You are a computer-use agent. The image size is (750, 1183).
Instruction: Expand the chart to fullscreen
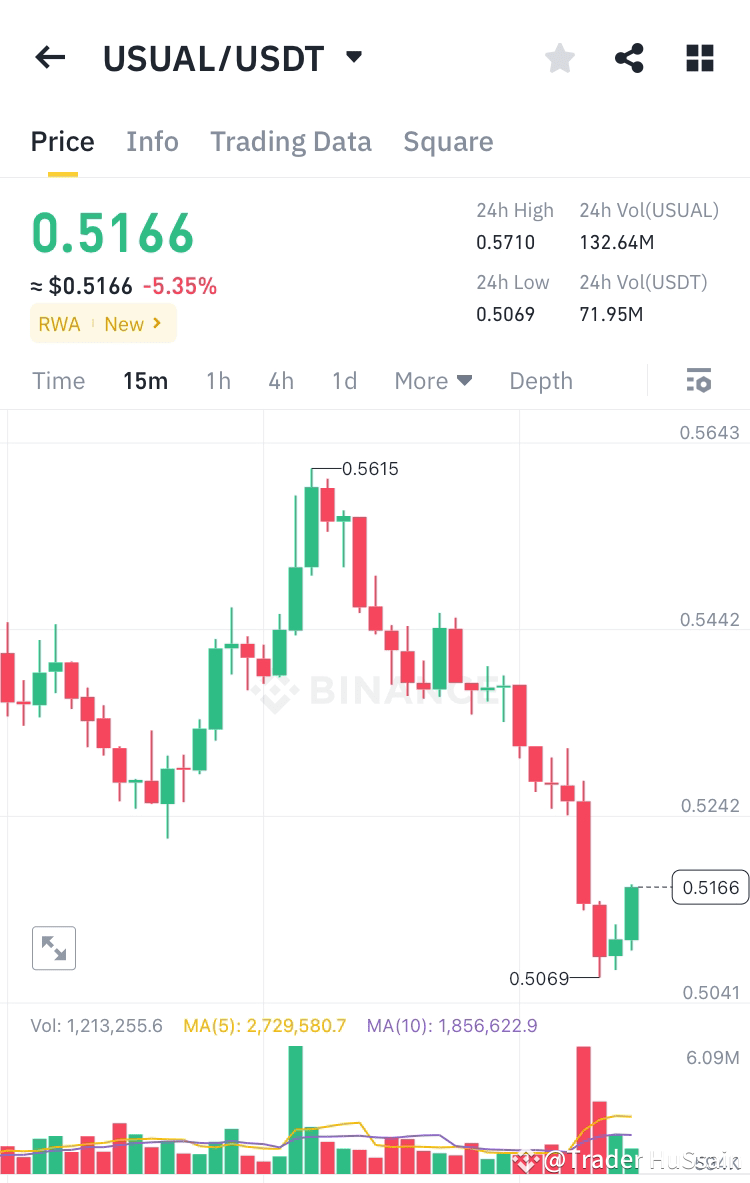54,948
